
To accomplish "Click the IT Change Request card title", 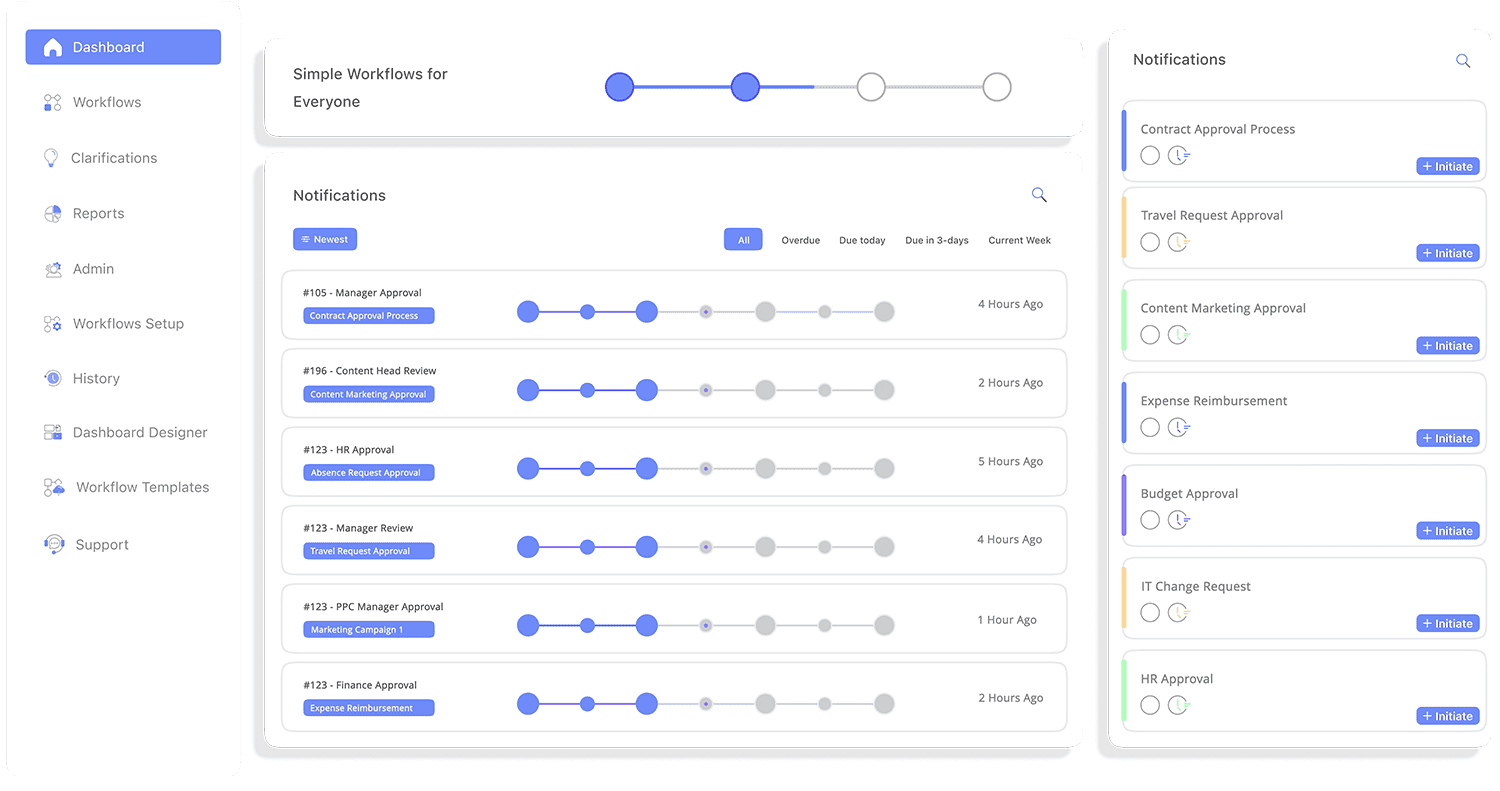I will (x=1196, y=587).
